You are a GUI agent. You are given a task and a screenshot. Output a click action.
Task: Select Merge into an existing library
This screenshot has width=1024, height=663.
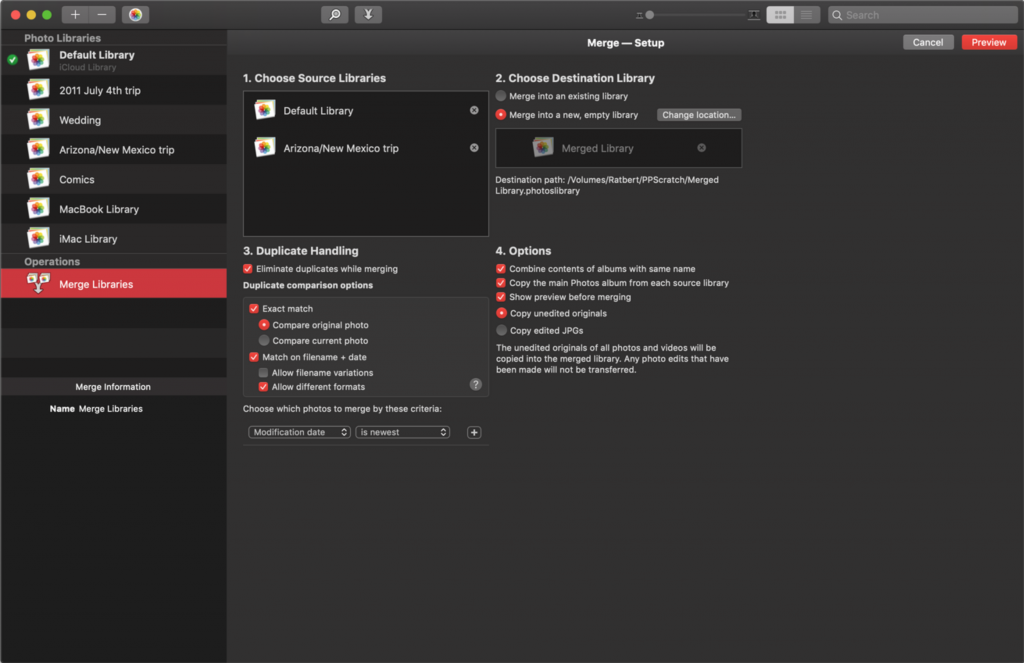tap(501, 96)
